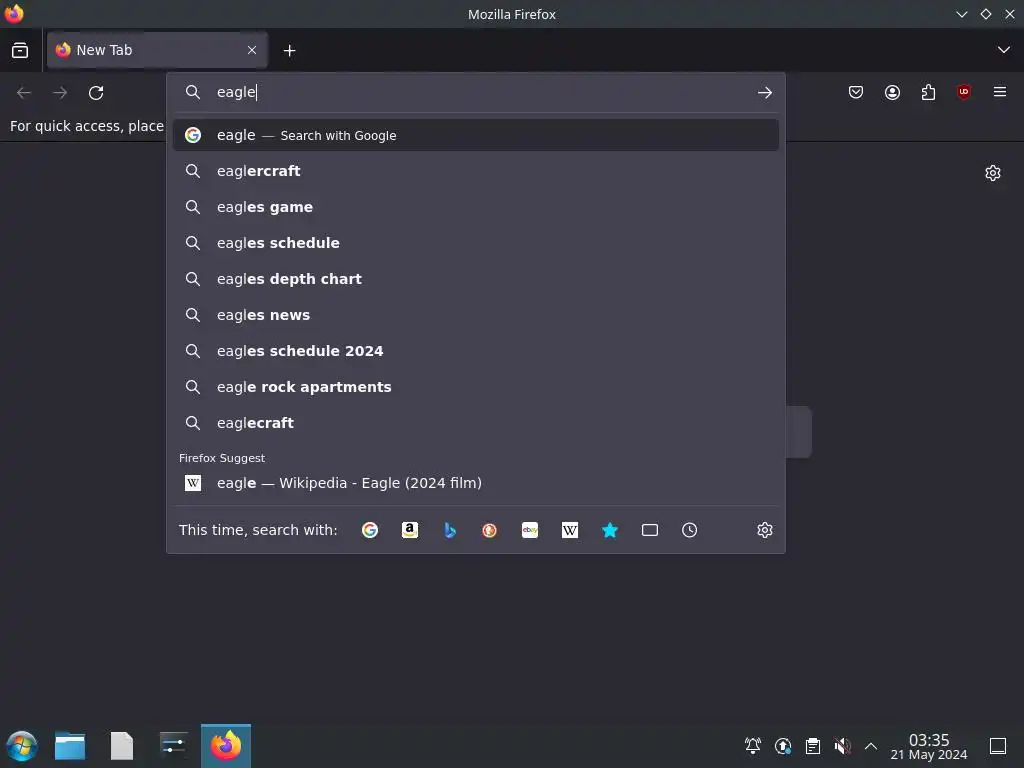The height and width of the screenshot is (768, 1024).
Task: Click the back navigation arrow
Action: [24, 93]
